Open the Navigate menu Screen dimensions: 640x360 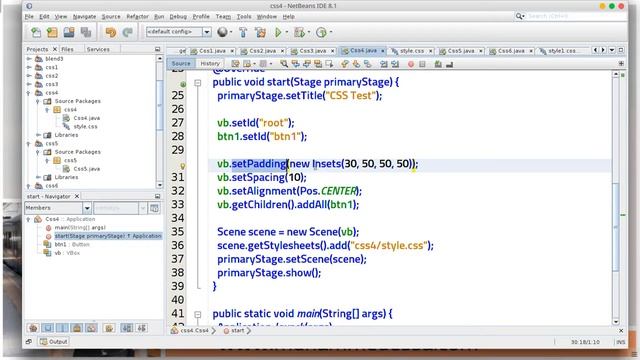coord(84,16)
